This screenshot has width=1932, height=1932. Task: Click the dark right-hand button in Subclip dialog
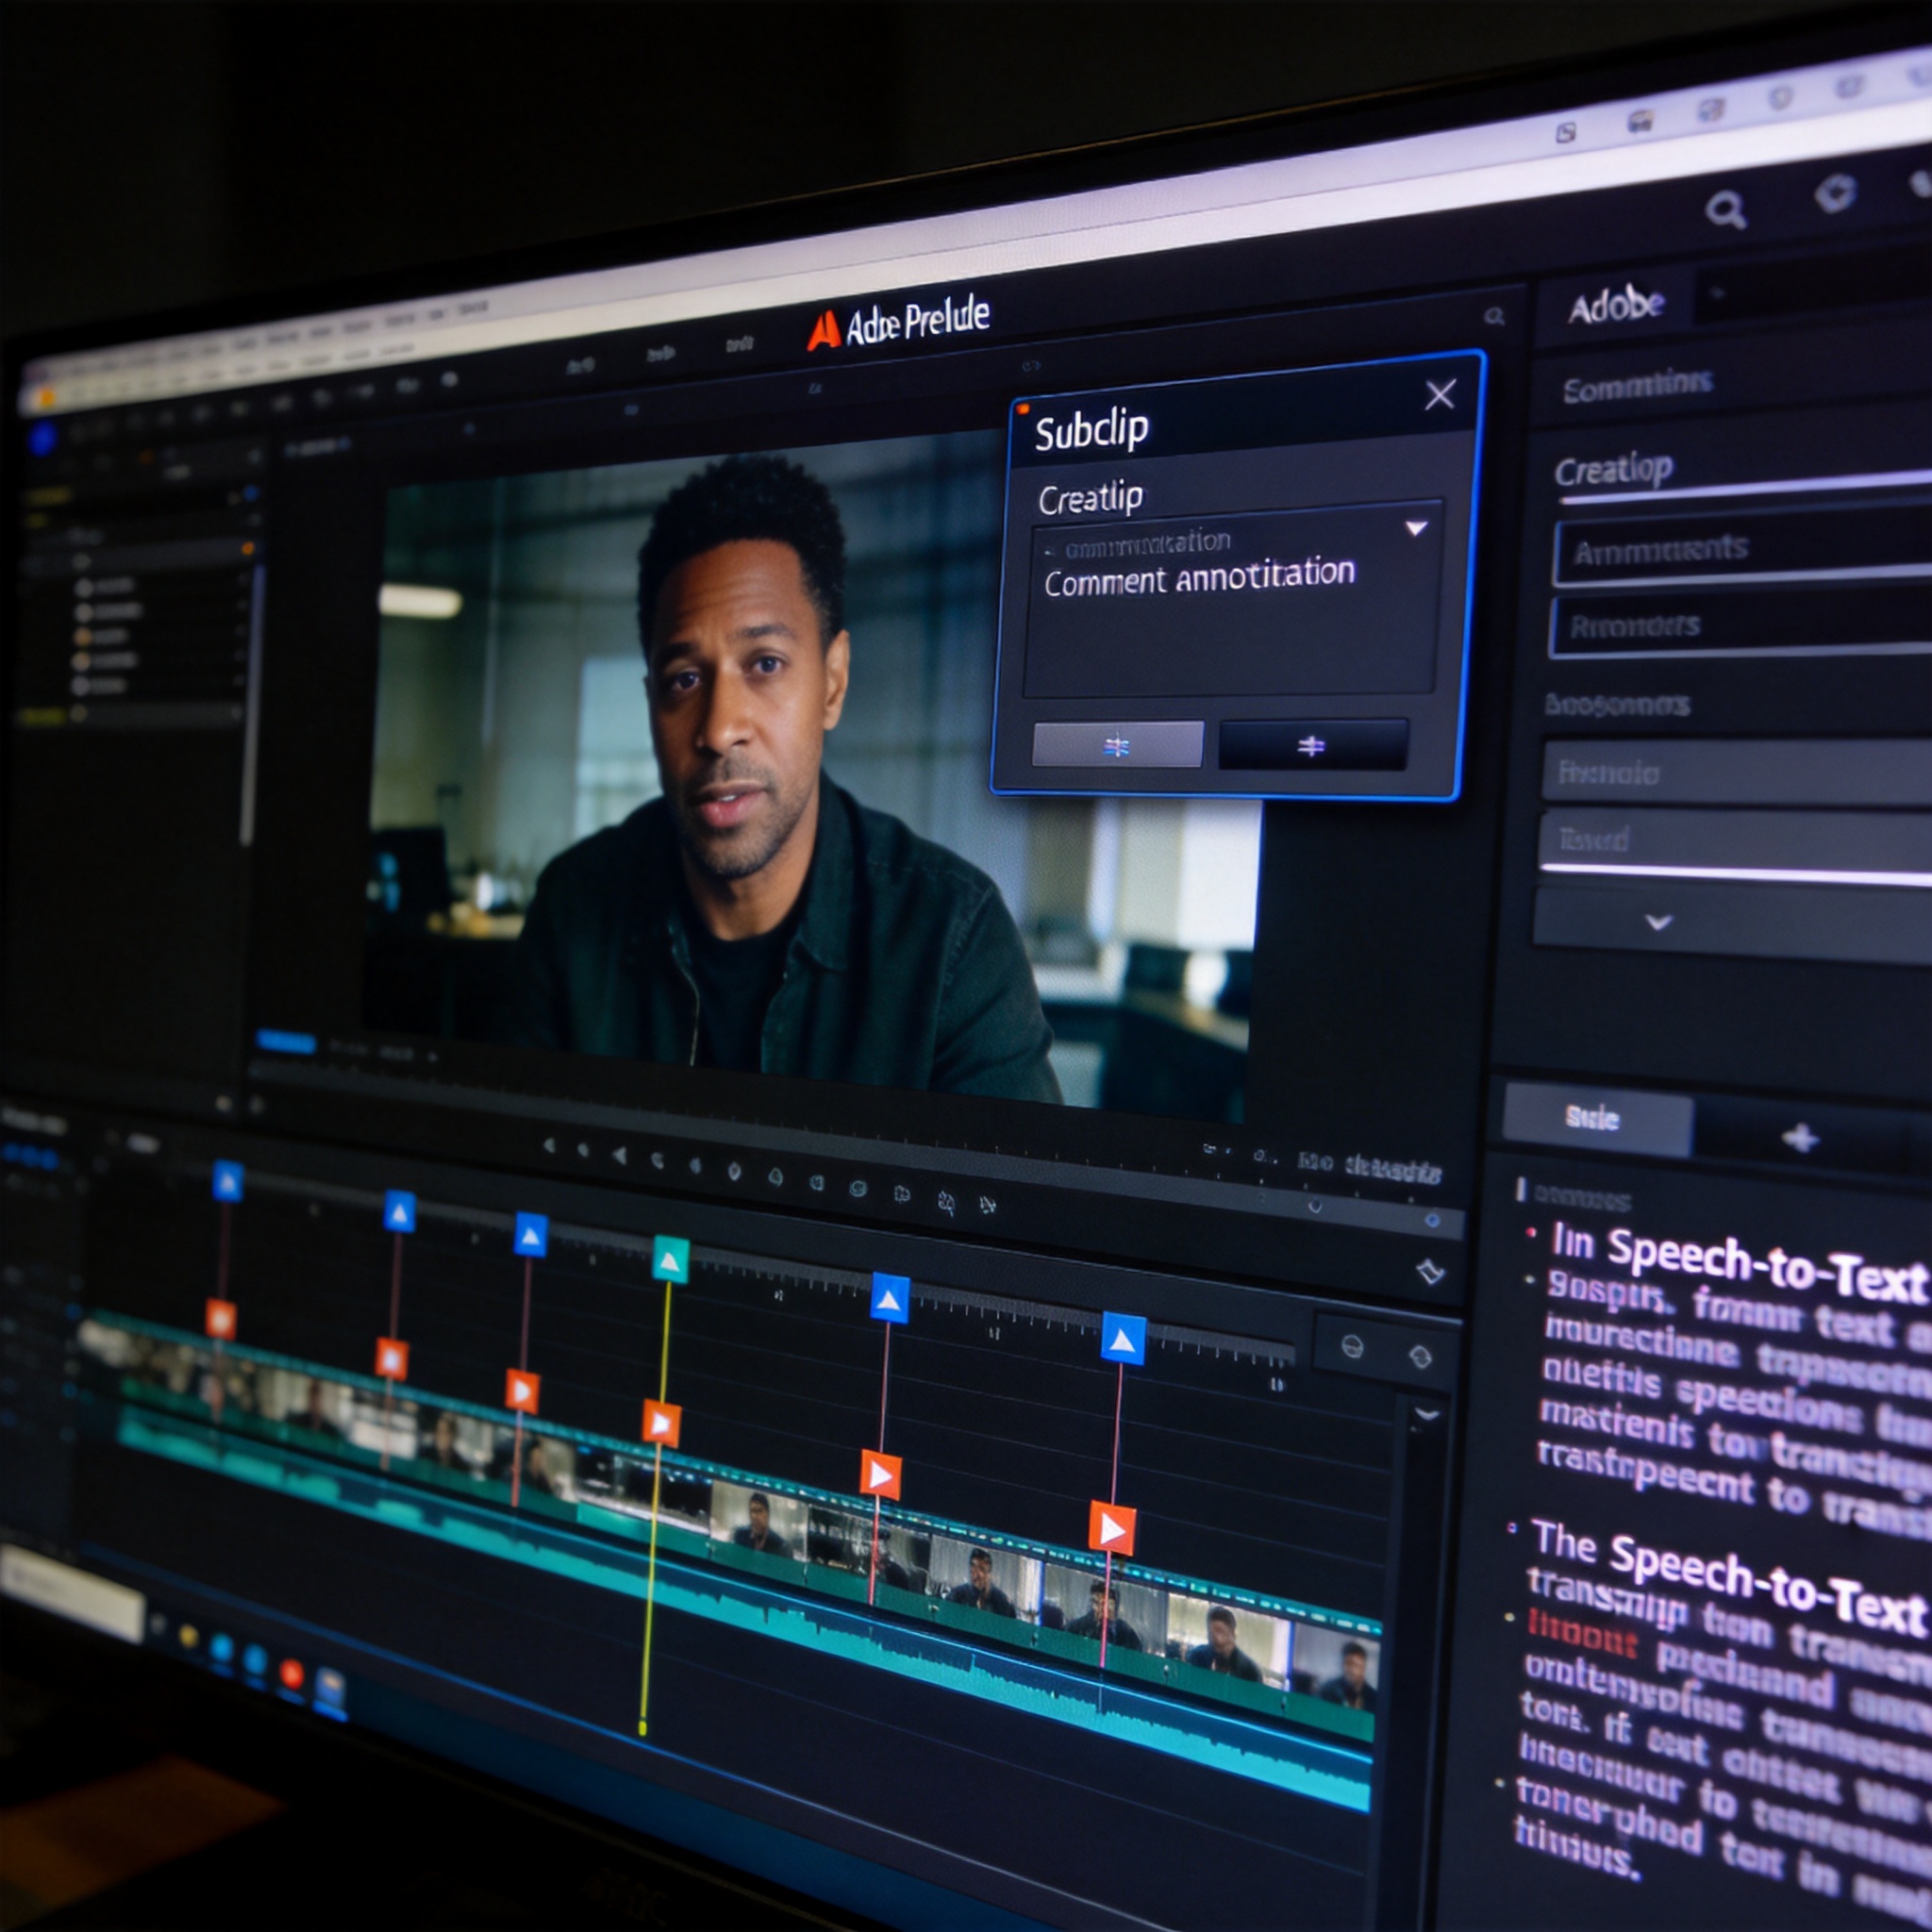(1312, 745)
